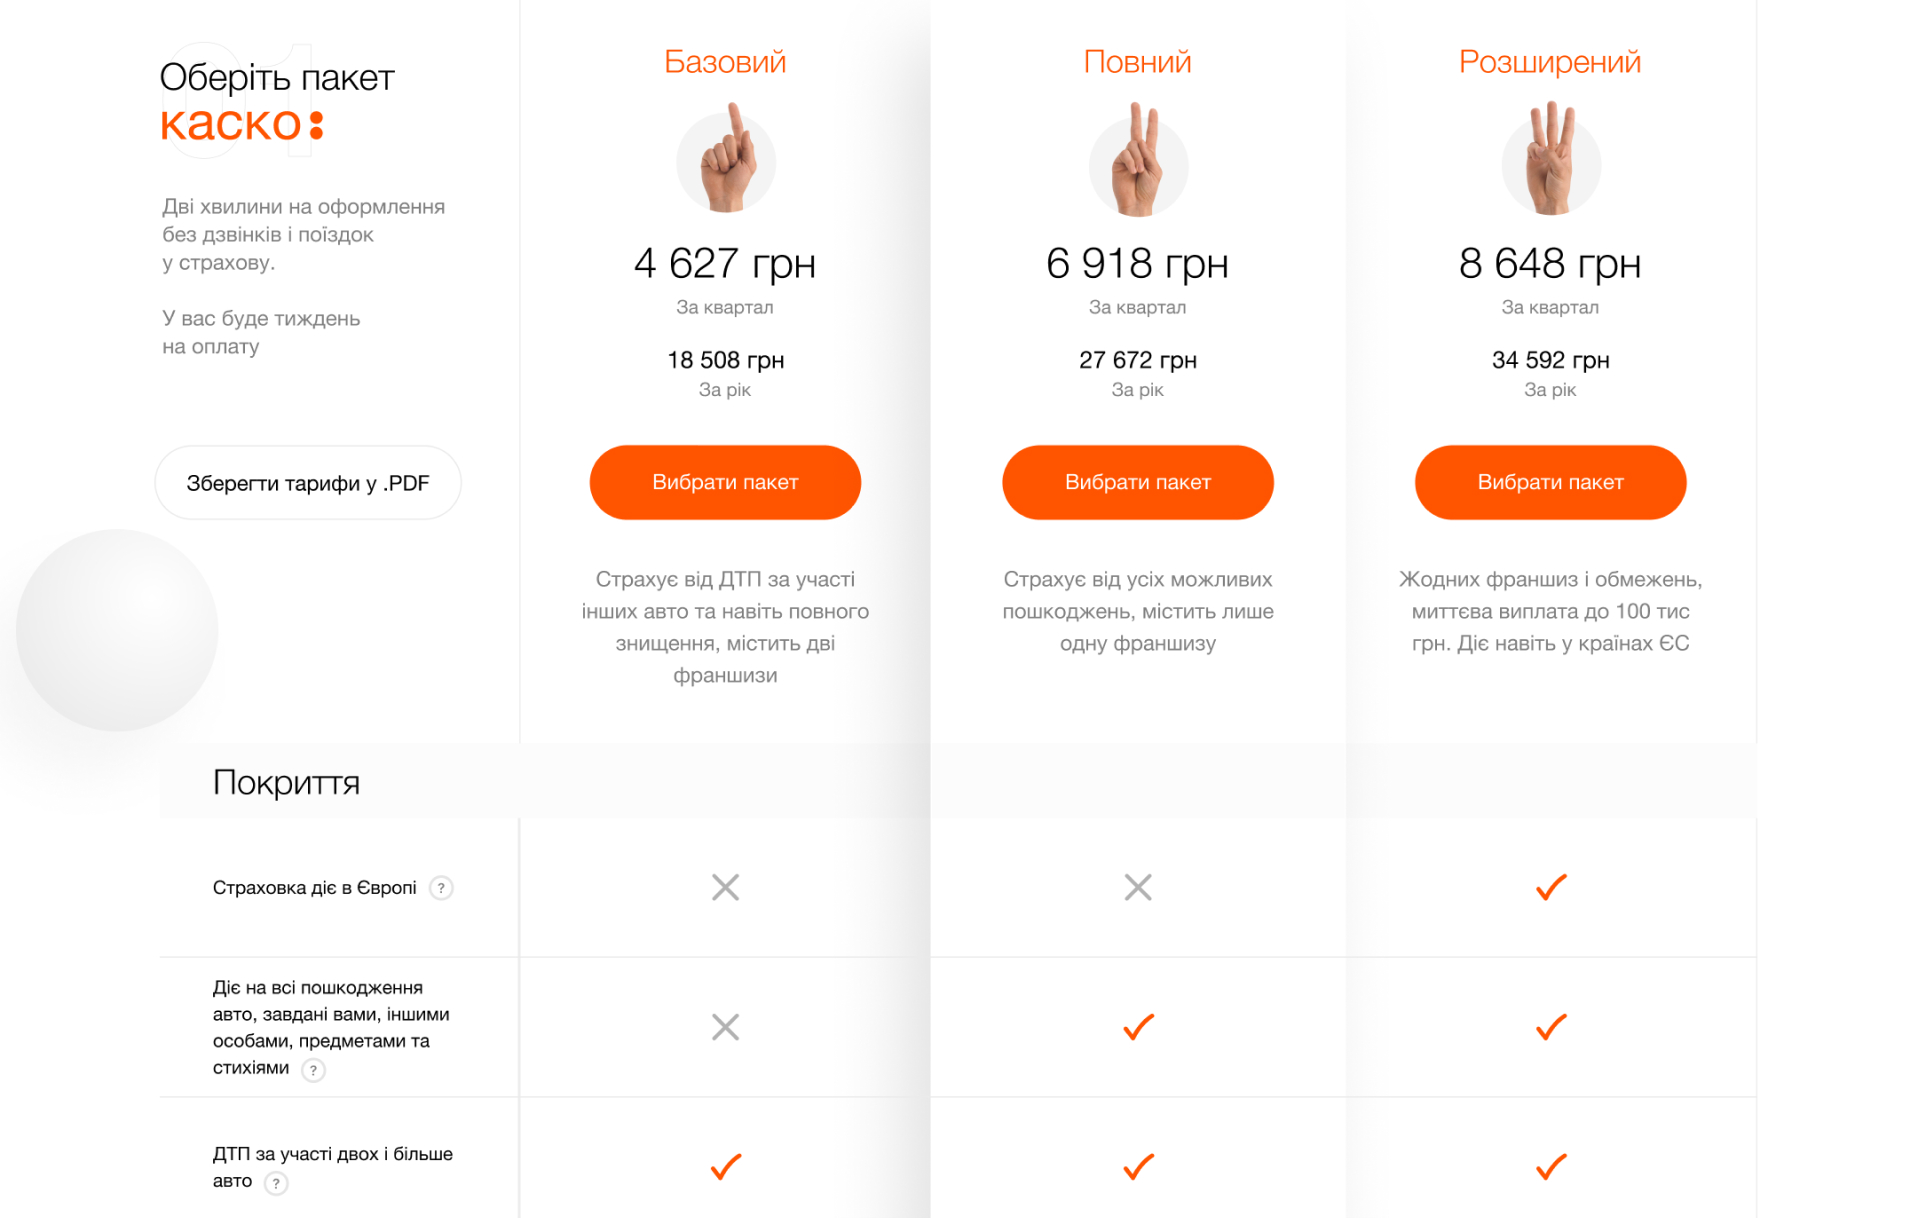Click help icon next to Страховка діє в Європі
Viewport: 1918px width, 1218px height.
click(x=441, y=888)
